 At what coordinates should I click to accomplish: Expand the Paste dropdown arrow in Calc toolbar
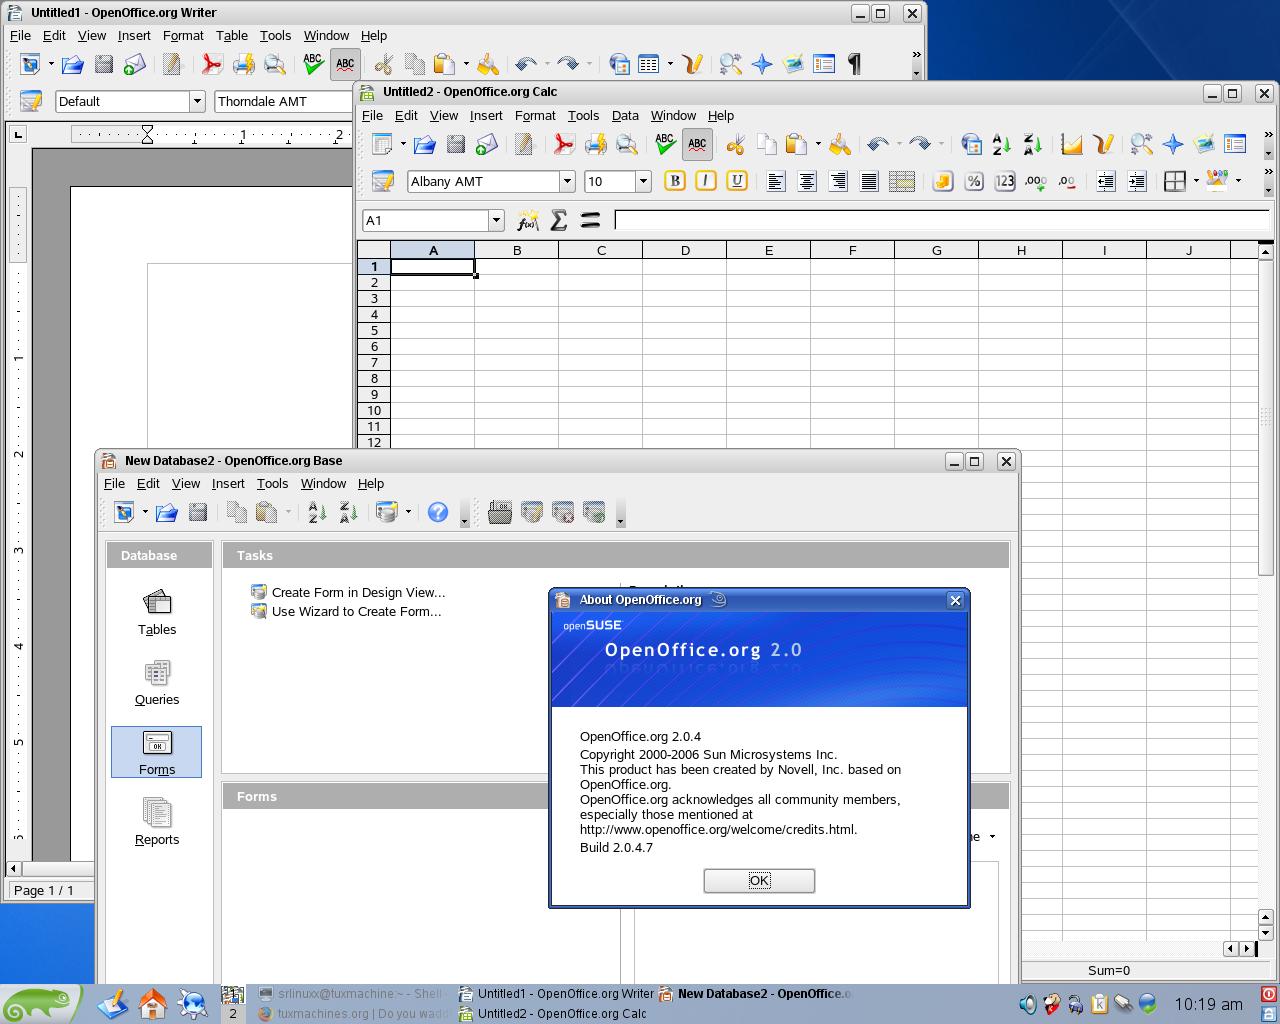point(818,144)
